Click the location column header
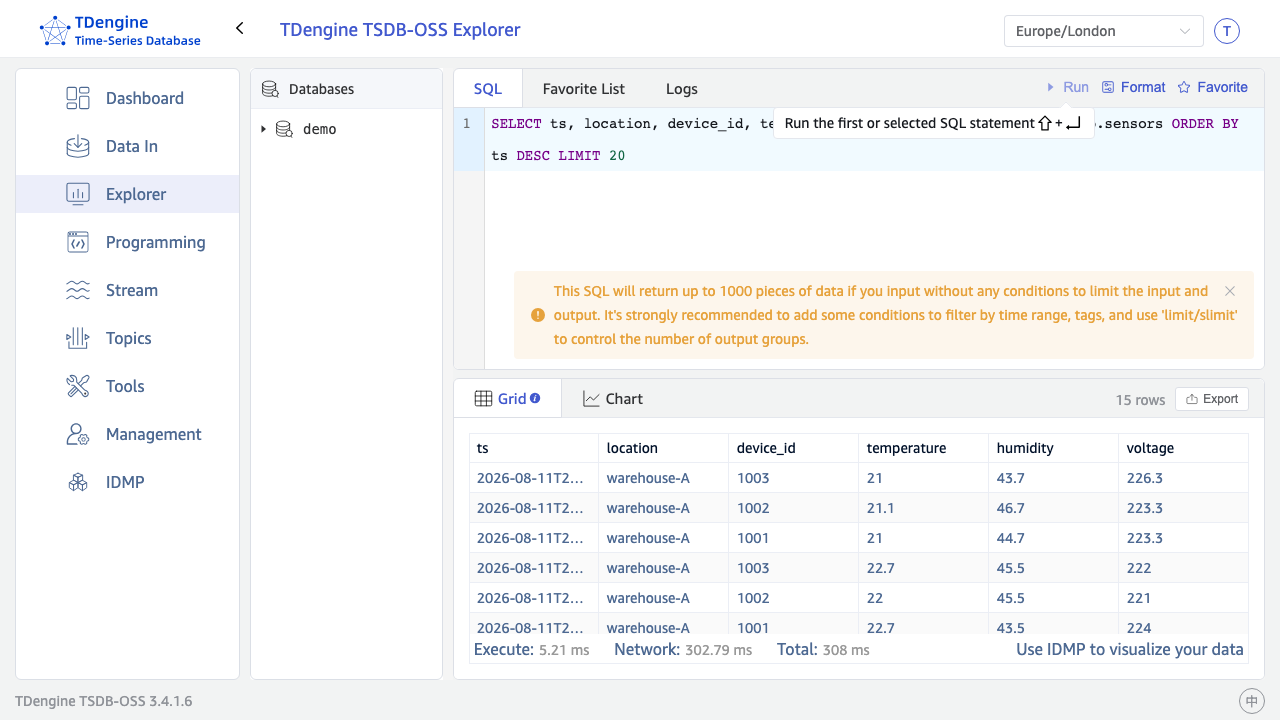This screenshot has width=1280, height=720. coord(664,448)
